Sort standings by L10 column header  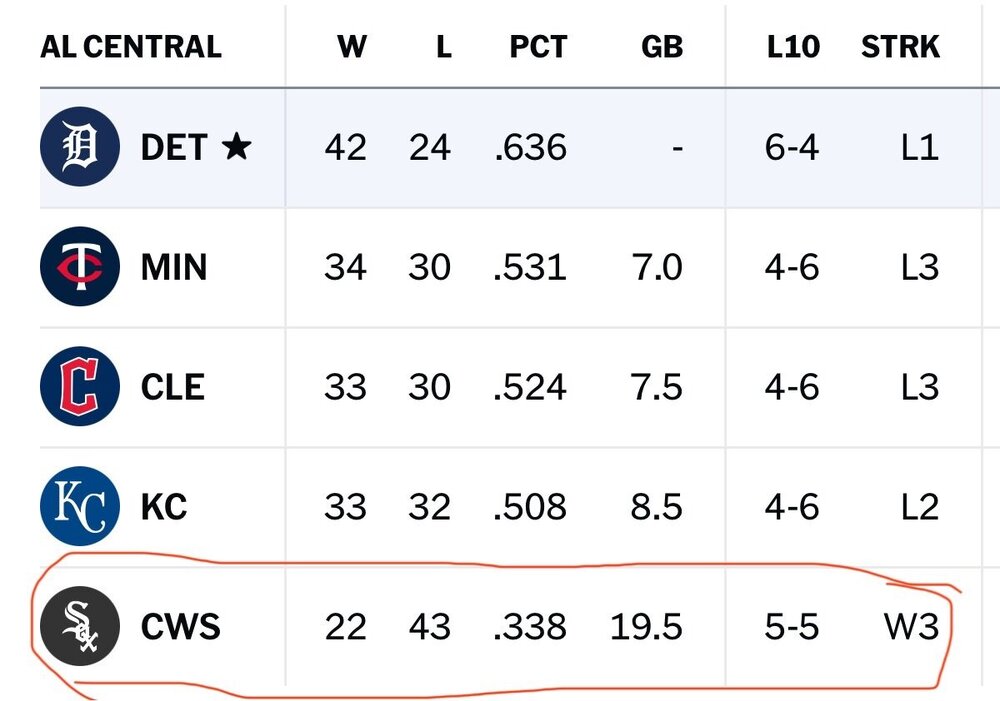[x=792, y=47]
